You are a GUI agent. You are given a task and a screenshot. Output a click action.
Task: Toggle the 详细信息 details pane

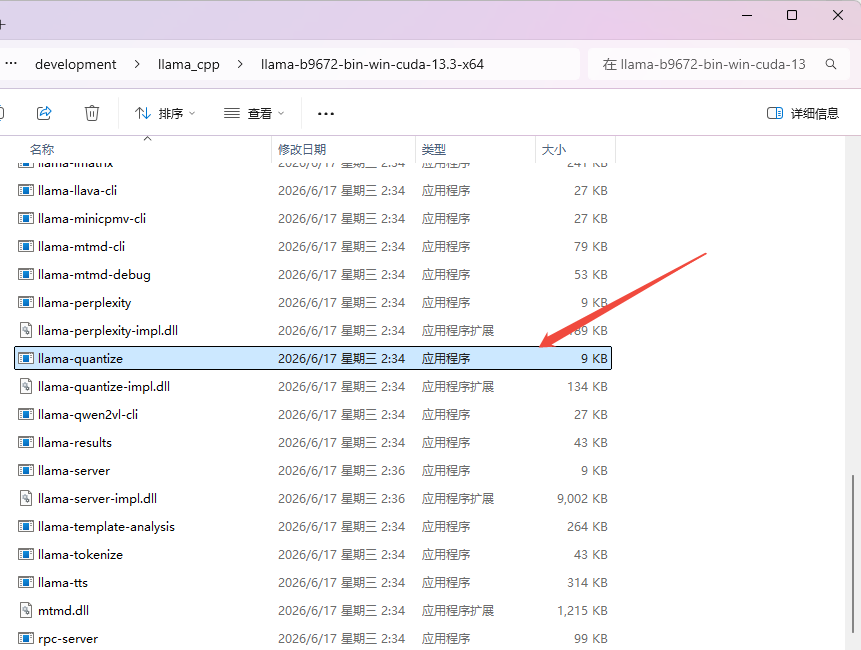click(x=803, y=114)
